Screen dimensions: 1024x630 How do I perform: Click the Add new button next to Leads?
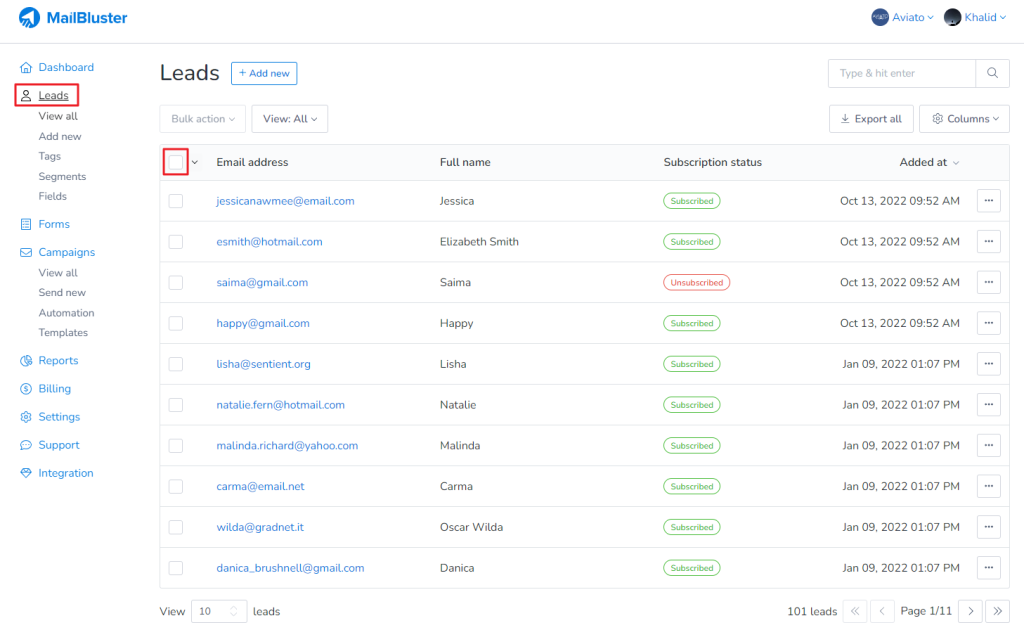263,73
